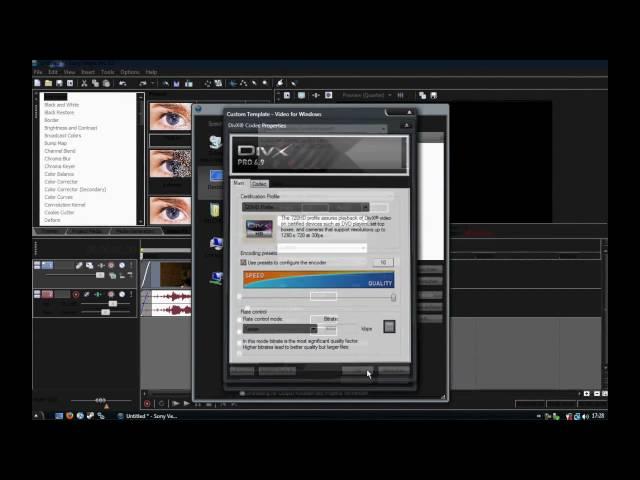Open the DivX certification profile dropdown
640x480 pixels.
306,207
